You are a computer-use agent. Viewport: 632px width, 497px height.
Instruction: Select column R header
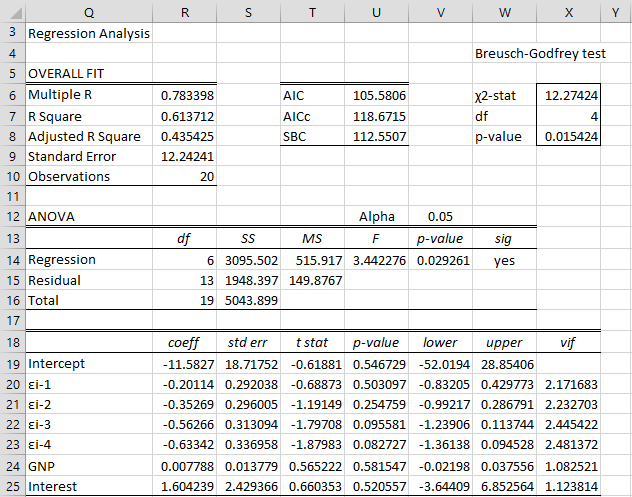pos(185,12)
